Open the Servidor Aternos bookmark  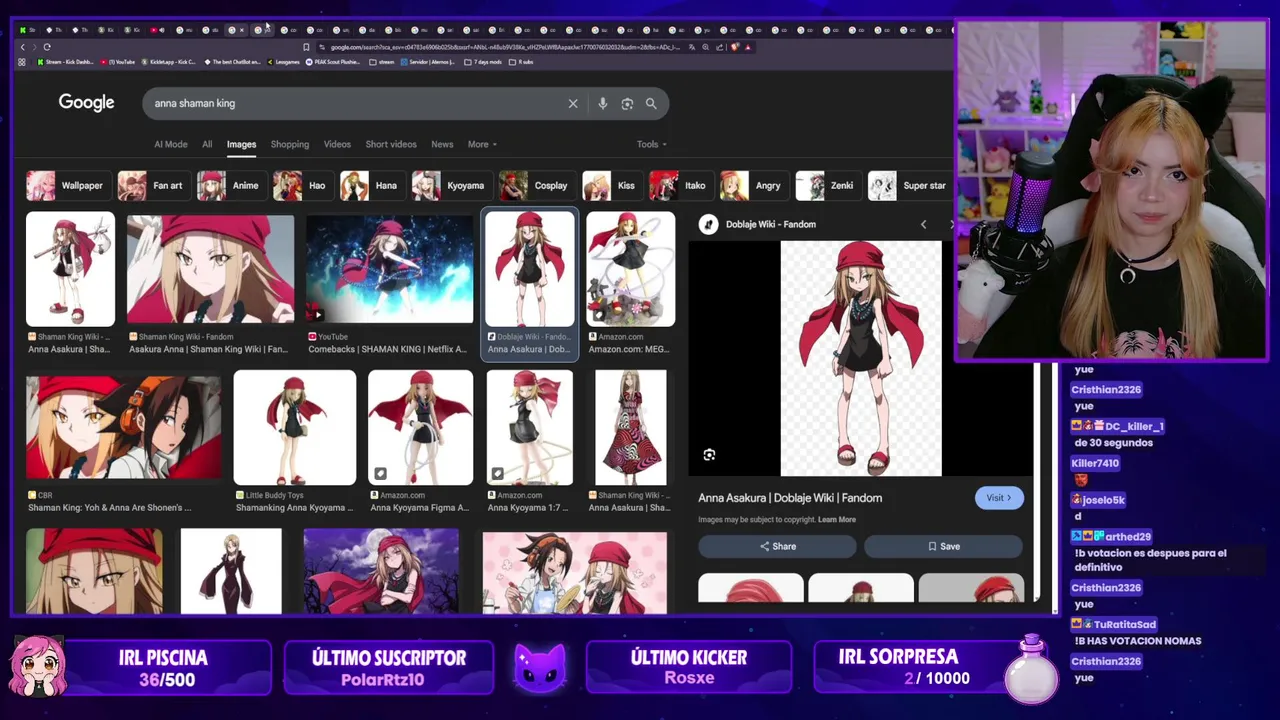[x=427, y=62]
